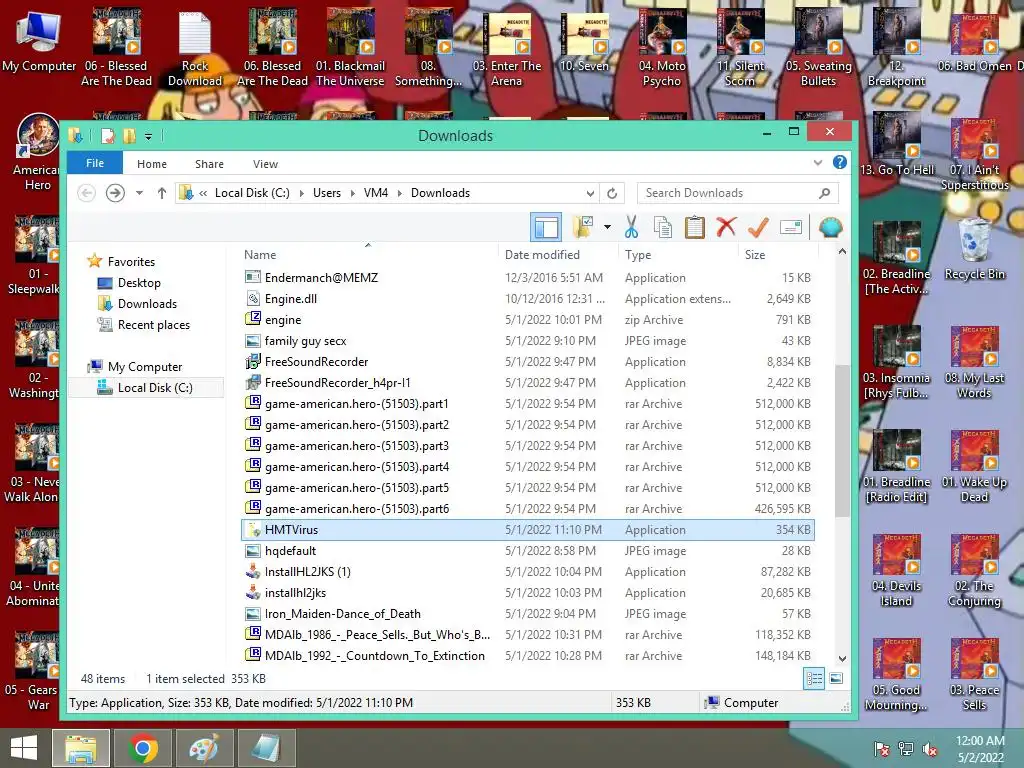Switch to details view button
Screen dimensions: 1024x768
814,679
